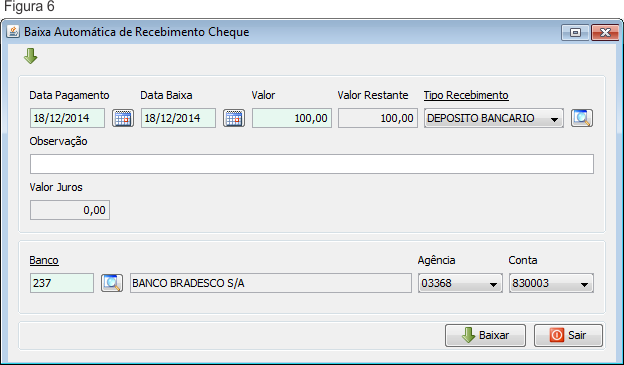Select the Valor Juros field
Viewport: 624px width, 365px height.
tap(70, 210)
